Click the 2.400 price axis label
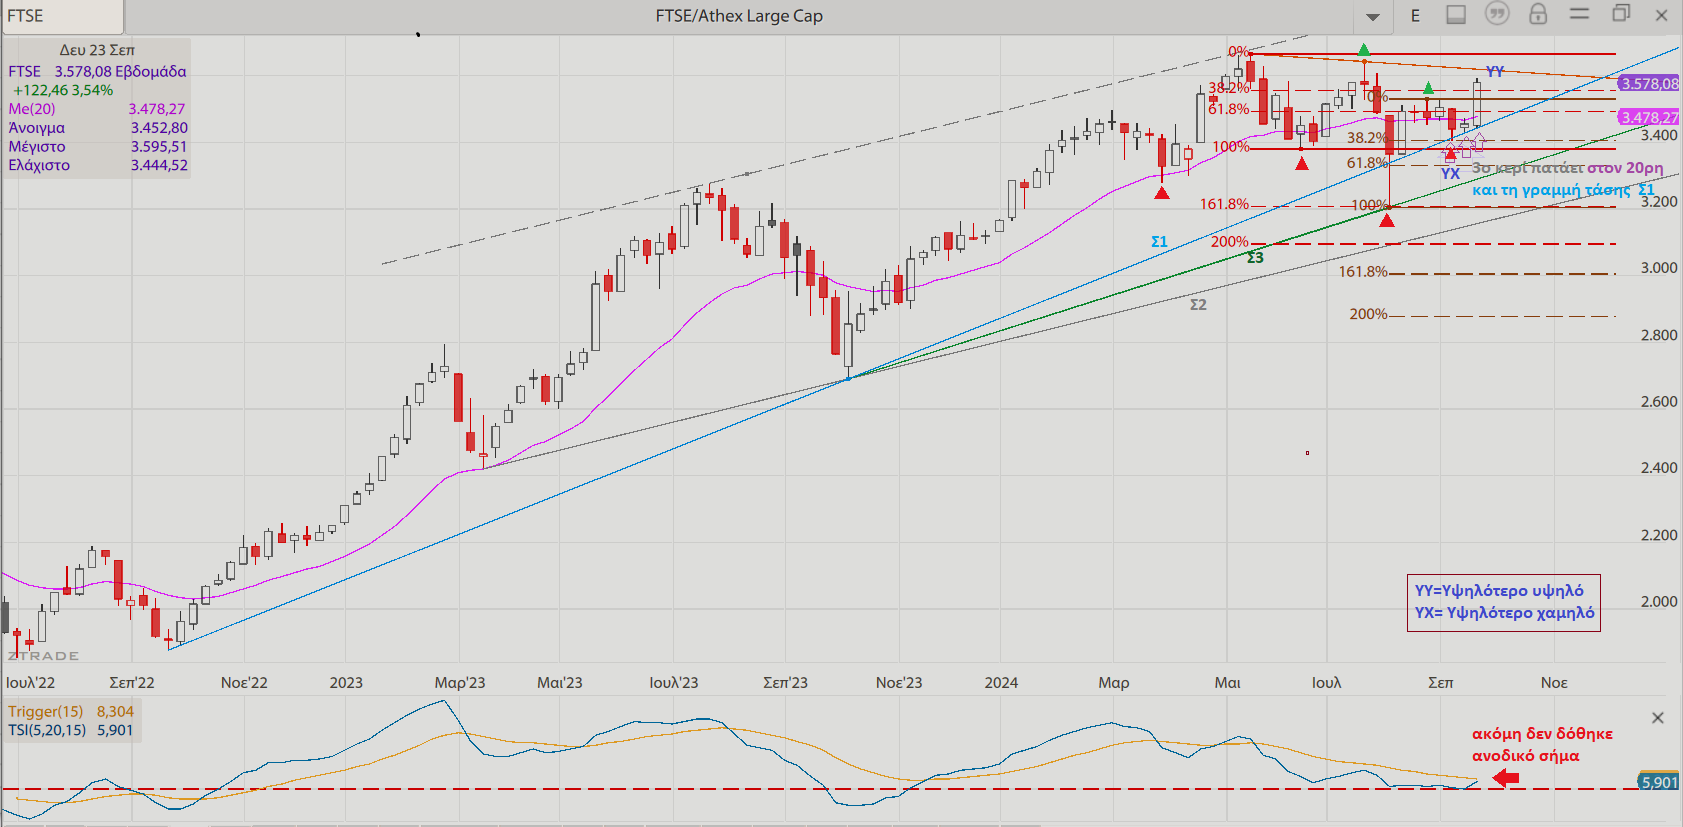This screenshot has height=827, width=1683. [1659, 468]
